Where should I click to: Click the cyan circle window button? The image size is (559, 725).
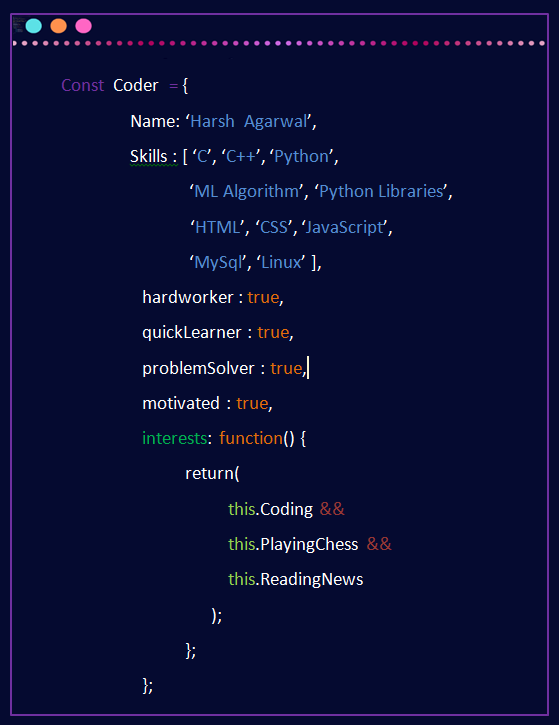34,26
